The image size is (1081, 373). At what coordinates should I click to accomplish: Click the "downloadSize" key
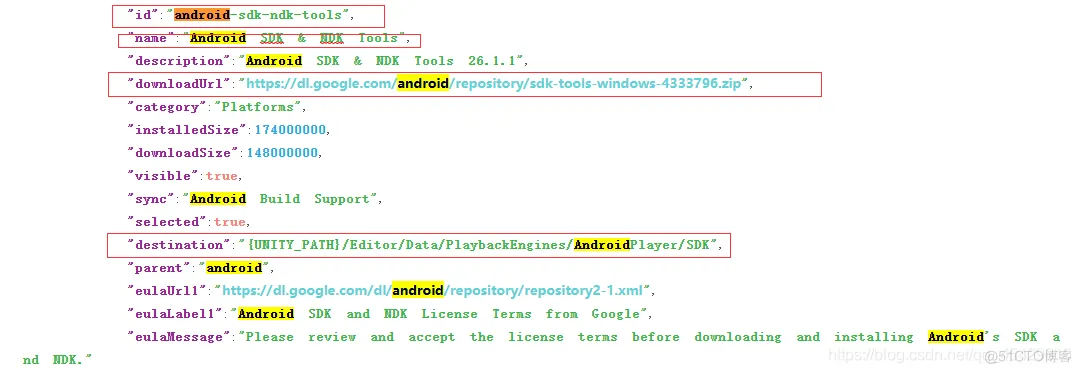click(x=183, y=152)
